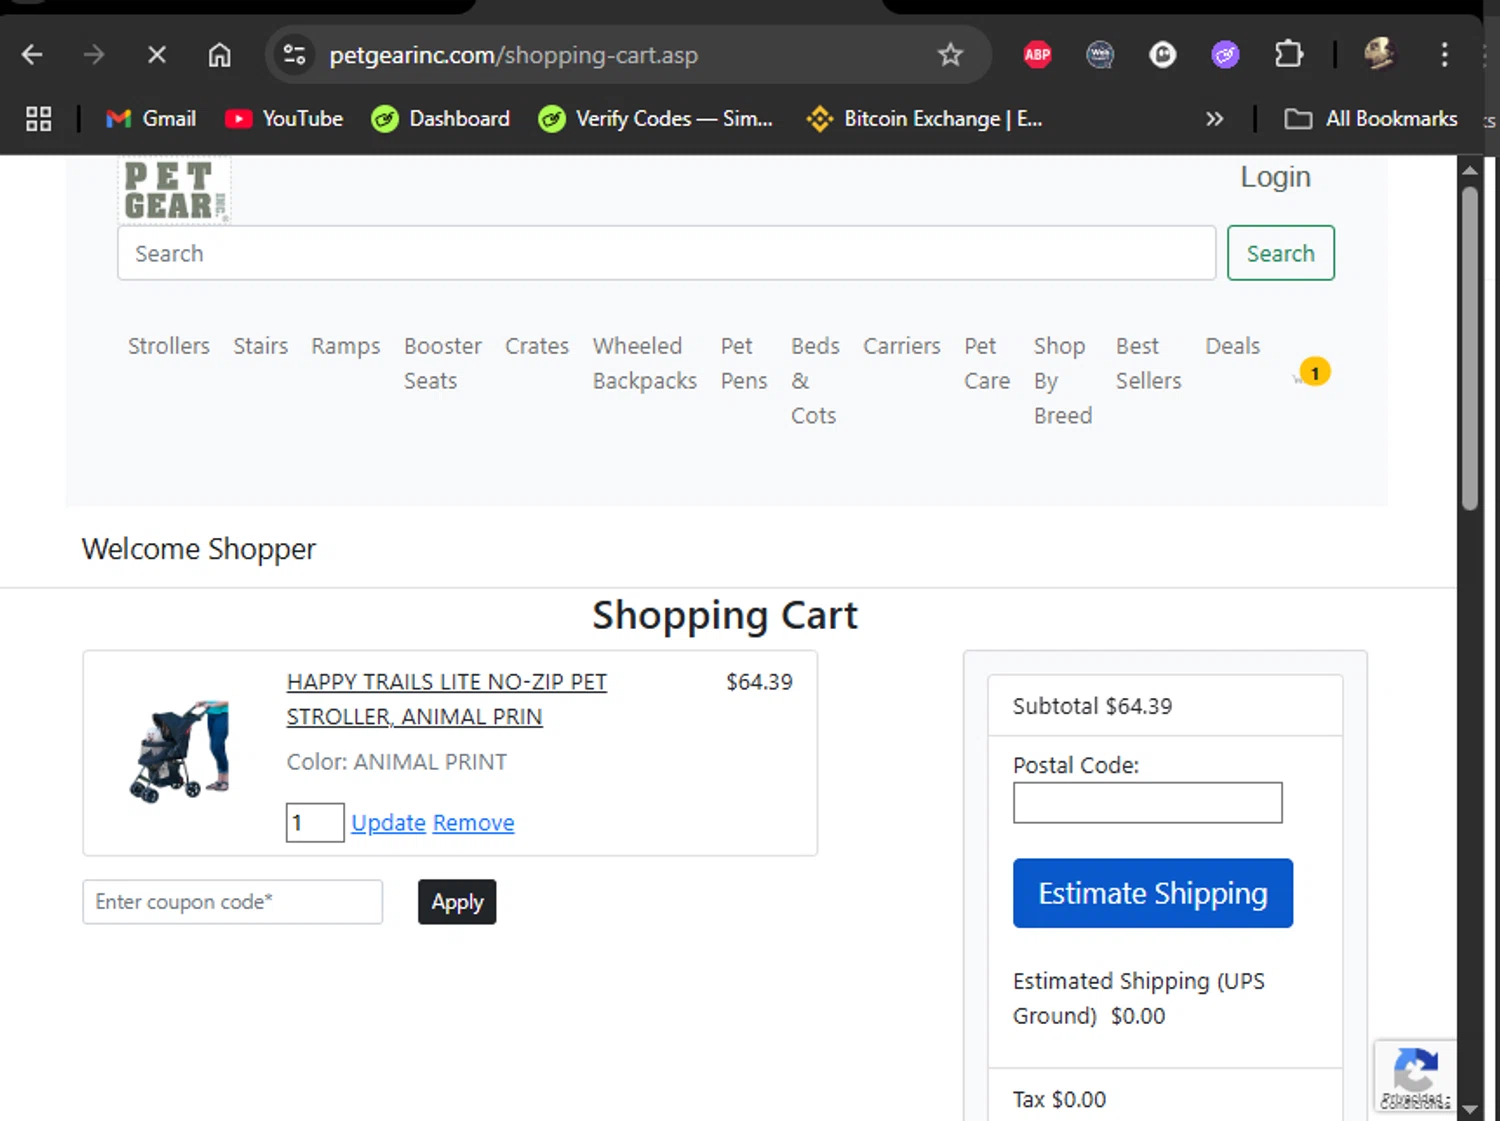Viewport: 1500px width, 1121px height.
Task: Show more bookmarks with the double chevron
Action: click(1214, 119)
